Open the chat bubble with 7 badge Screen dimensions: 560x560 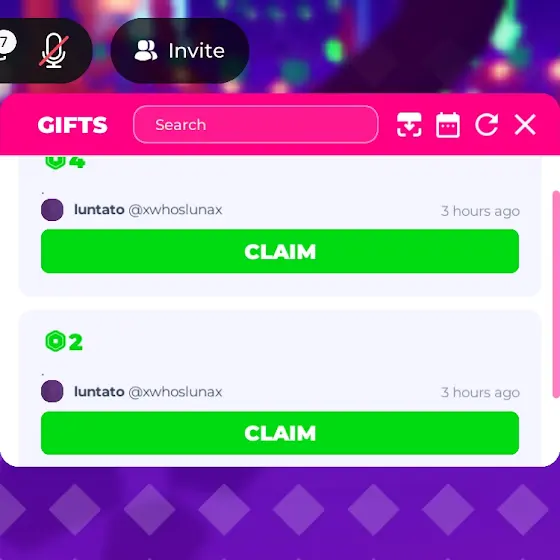(6, 46)
